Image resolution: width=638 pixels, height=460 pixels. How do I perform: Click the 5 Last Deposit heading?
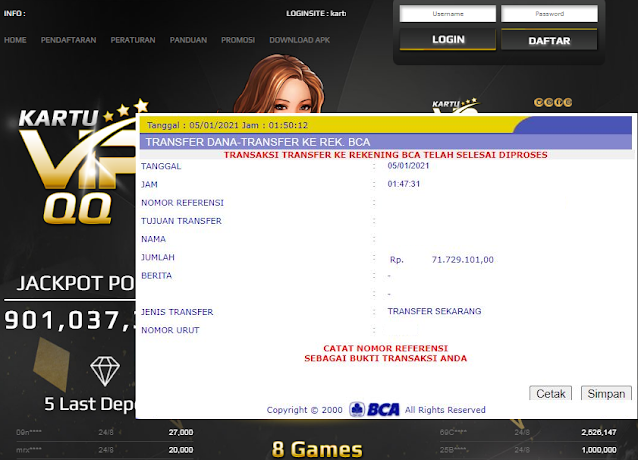pyautogui.click(x=90, y=404)
